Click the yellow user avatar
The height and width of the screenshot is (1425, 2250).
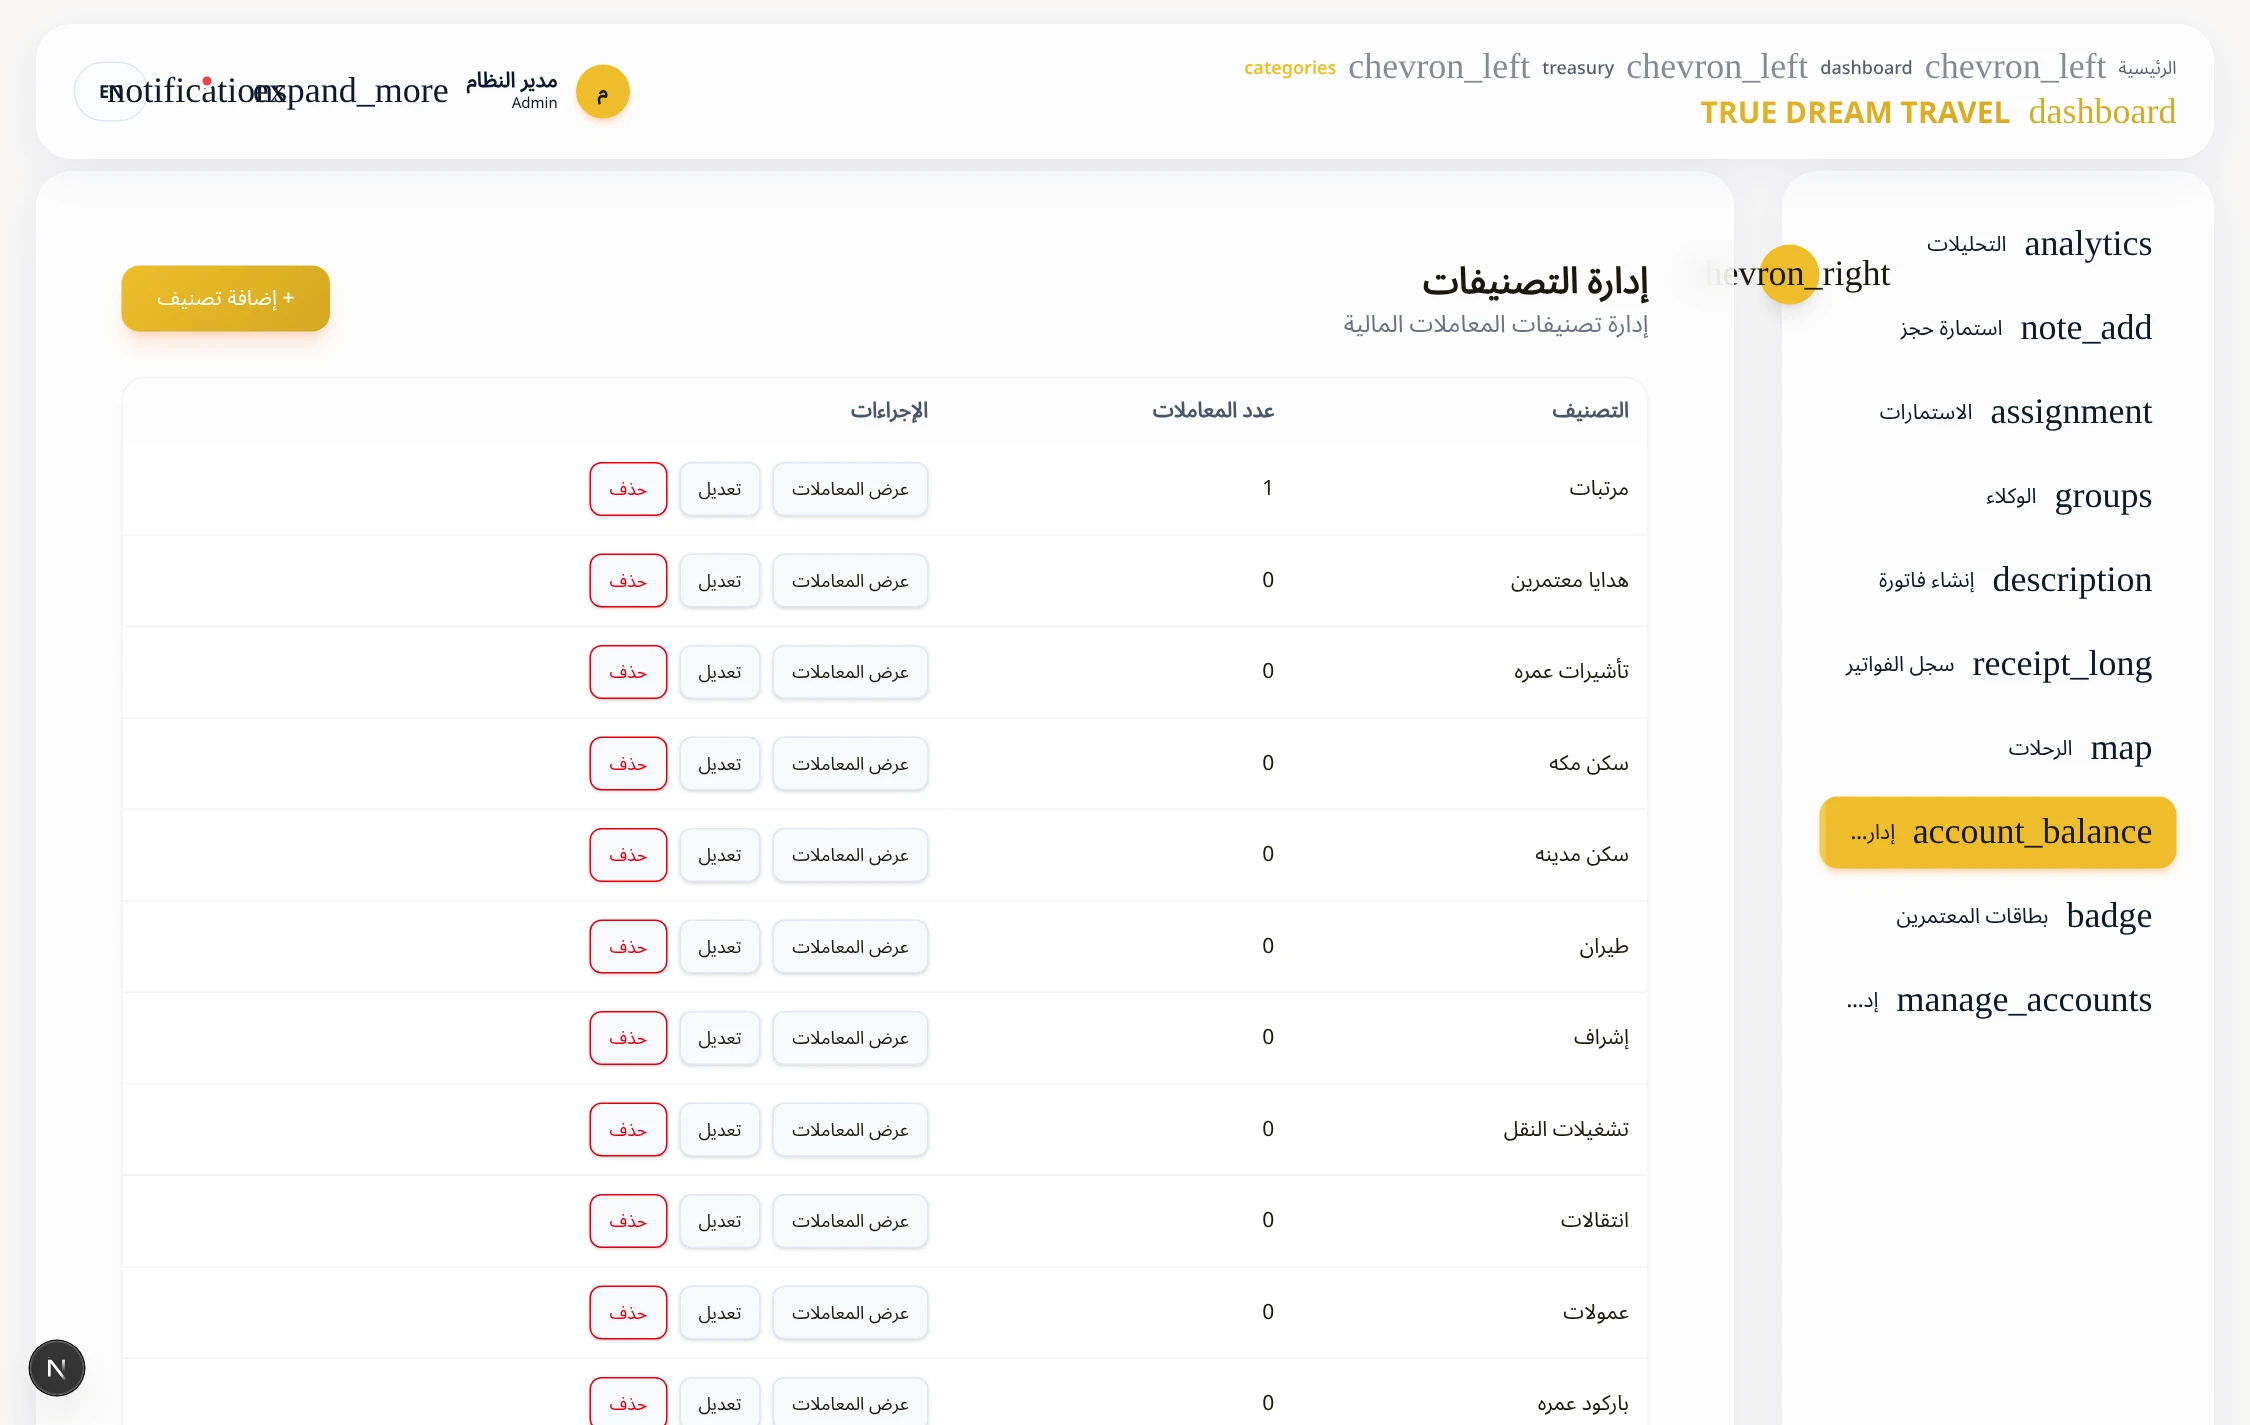(602, 92)
